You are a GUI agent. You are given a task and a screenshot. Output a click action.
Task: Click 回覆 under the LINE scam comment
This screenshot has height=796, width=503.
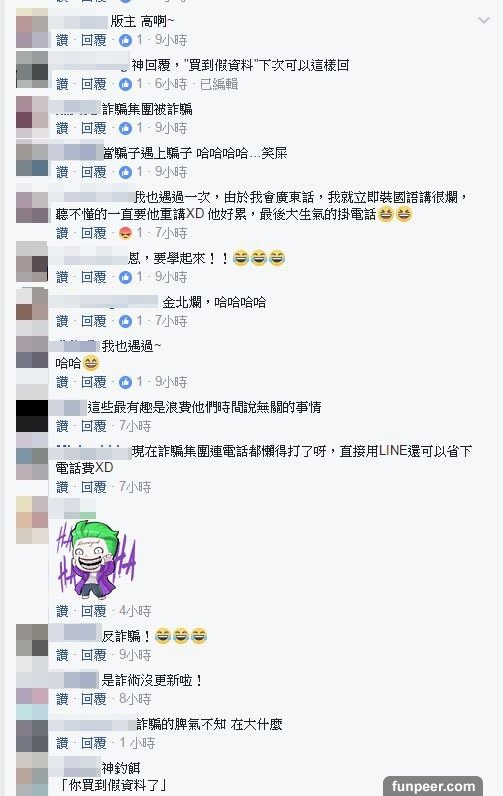[x=94, y=487]
